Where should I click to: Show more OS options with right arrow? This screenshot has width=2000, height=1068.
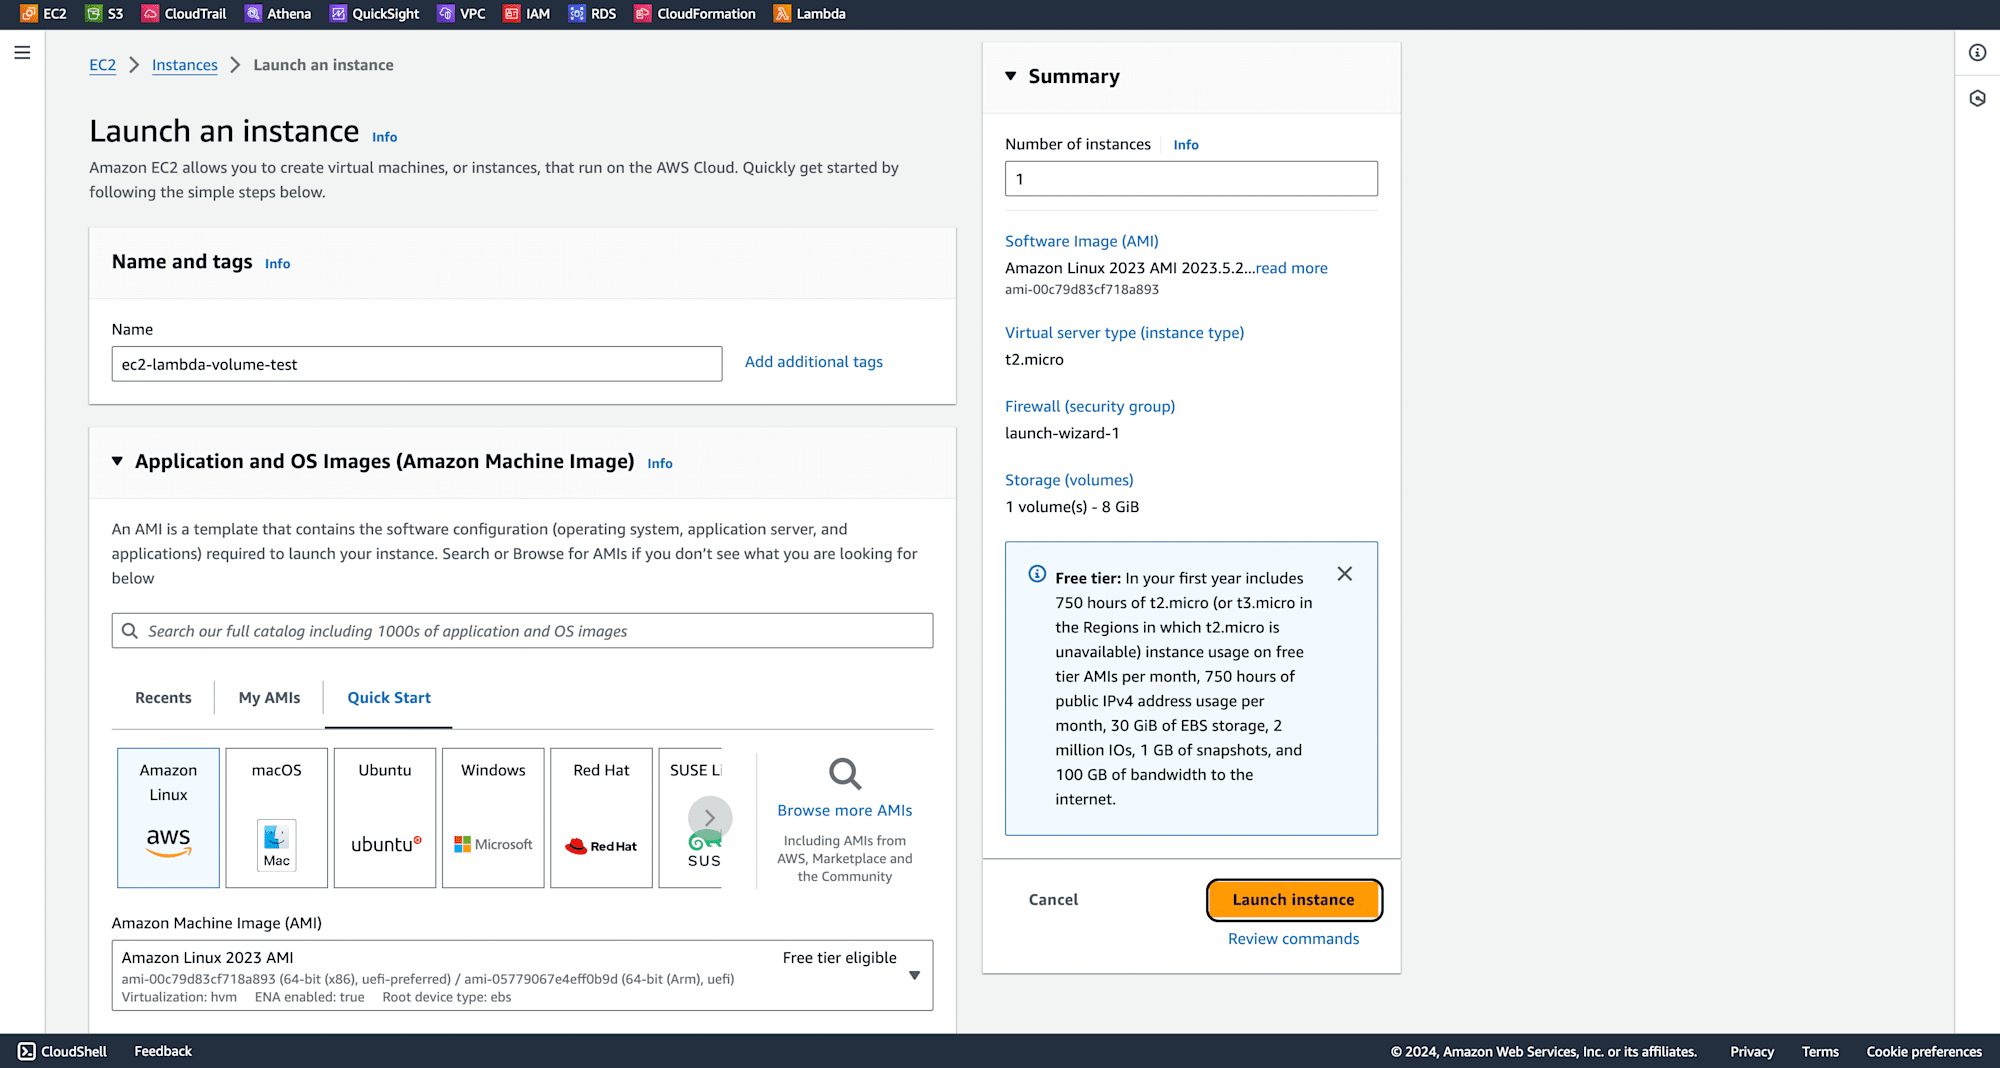710,818
